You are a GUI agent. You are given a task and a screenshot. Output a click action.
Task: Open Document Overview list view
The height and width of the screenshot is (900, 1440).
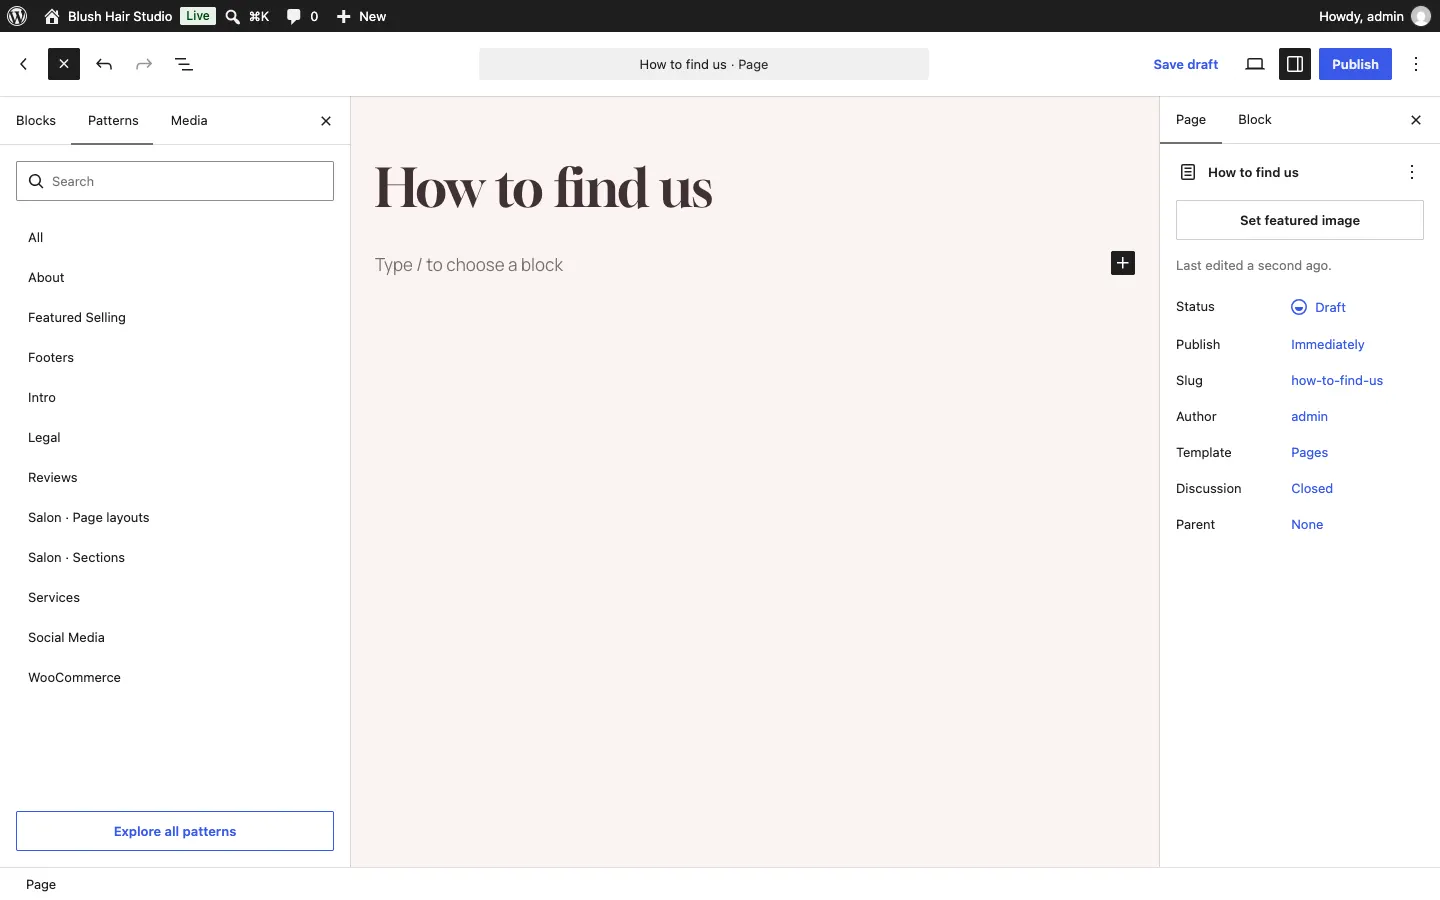click(x=184, y=64)
